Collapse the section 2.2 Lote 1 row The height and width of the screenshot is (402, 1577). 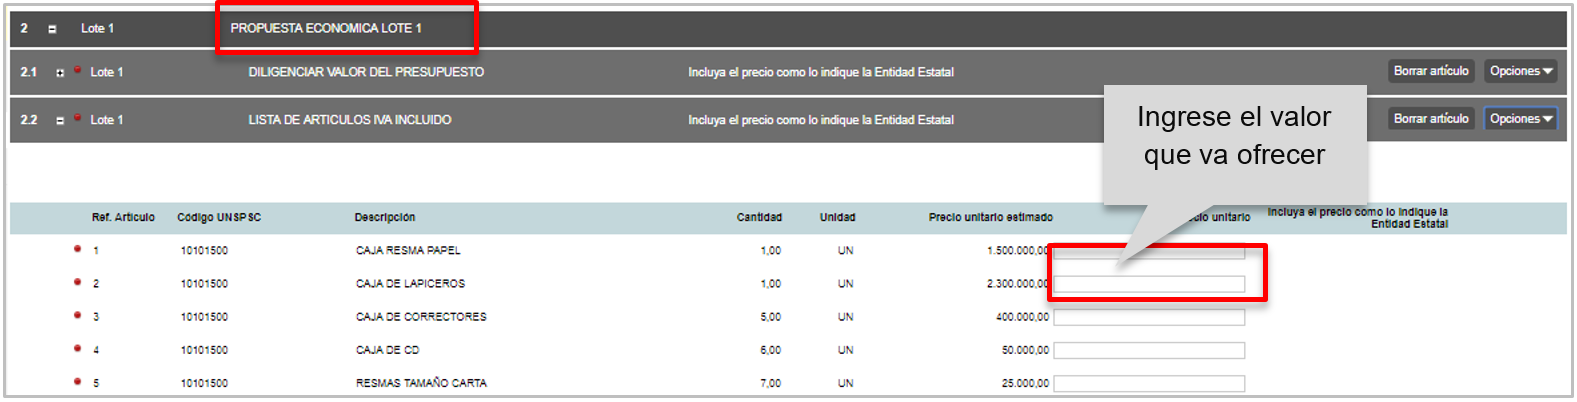tap(60, 120)
